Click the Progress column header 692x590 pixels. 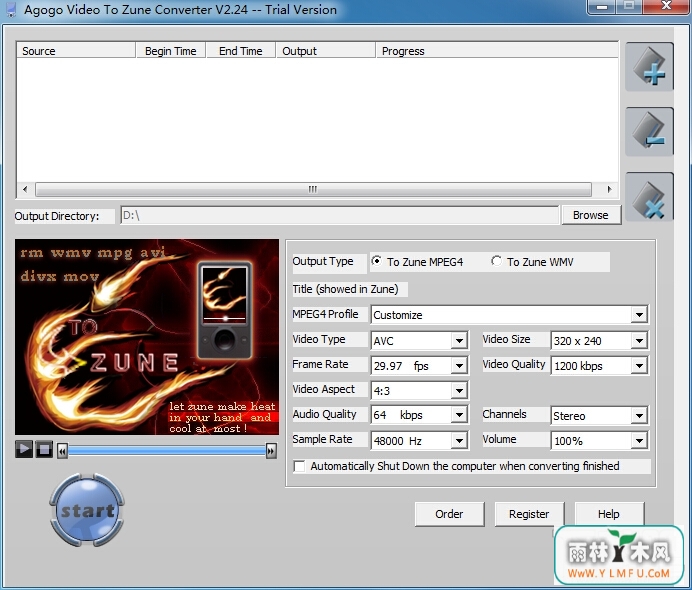click(497, 51)
